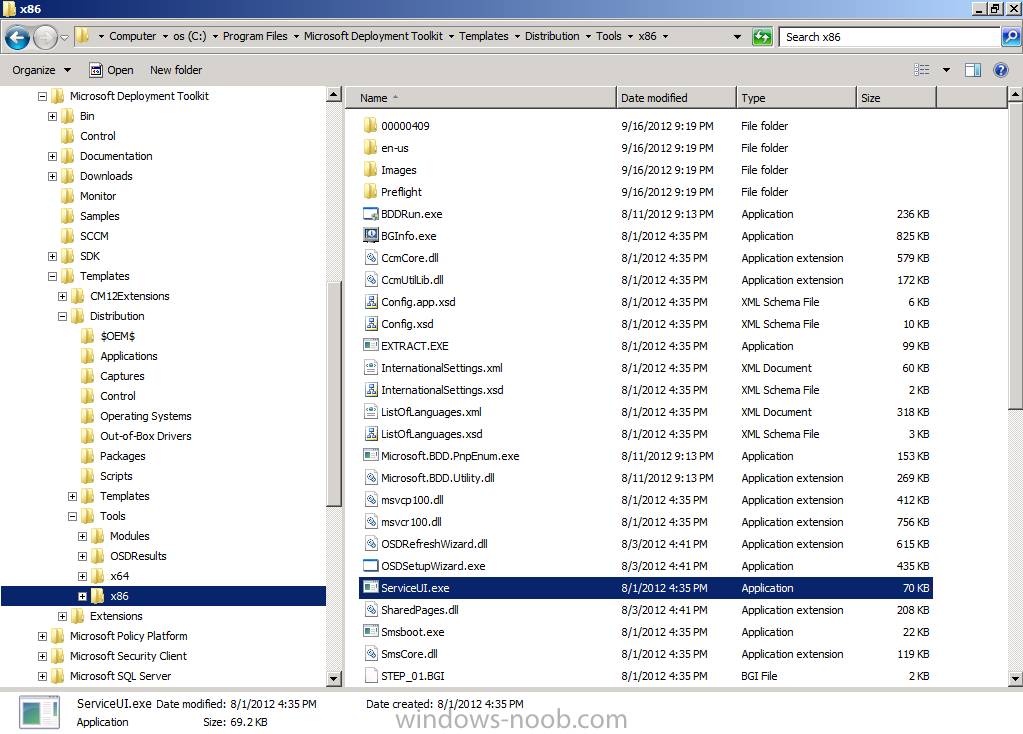Sort files by Date modified column

coord(676,98)
